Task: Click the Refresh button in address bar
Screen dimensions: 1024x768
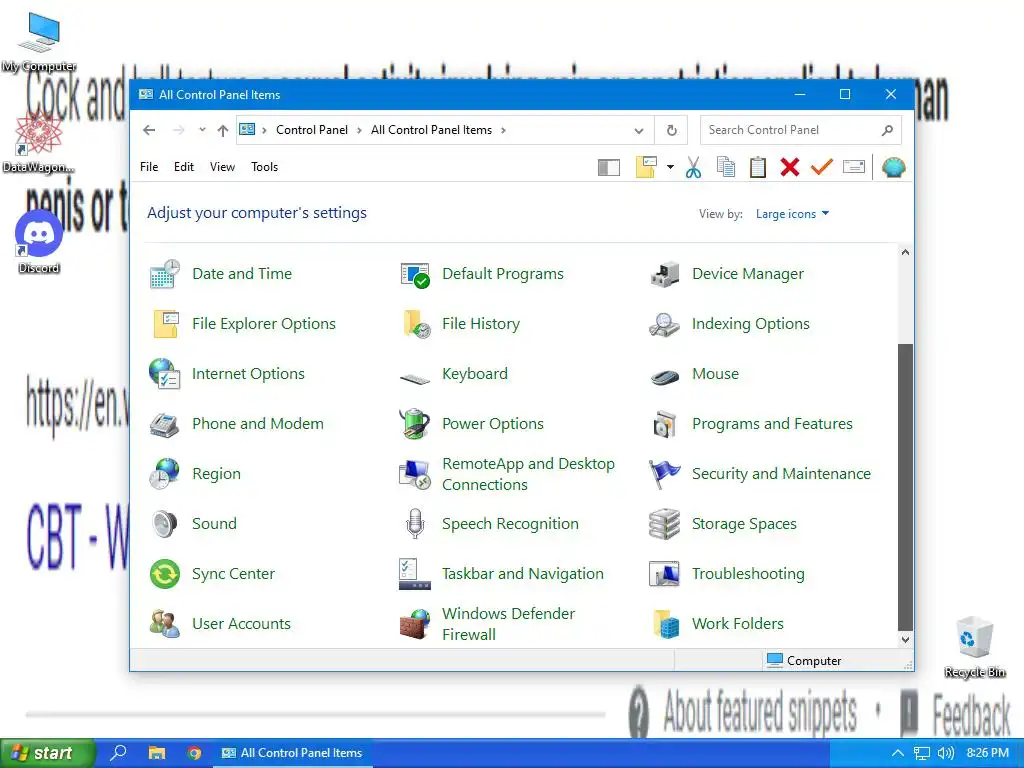Action: point(671,131)
